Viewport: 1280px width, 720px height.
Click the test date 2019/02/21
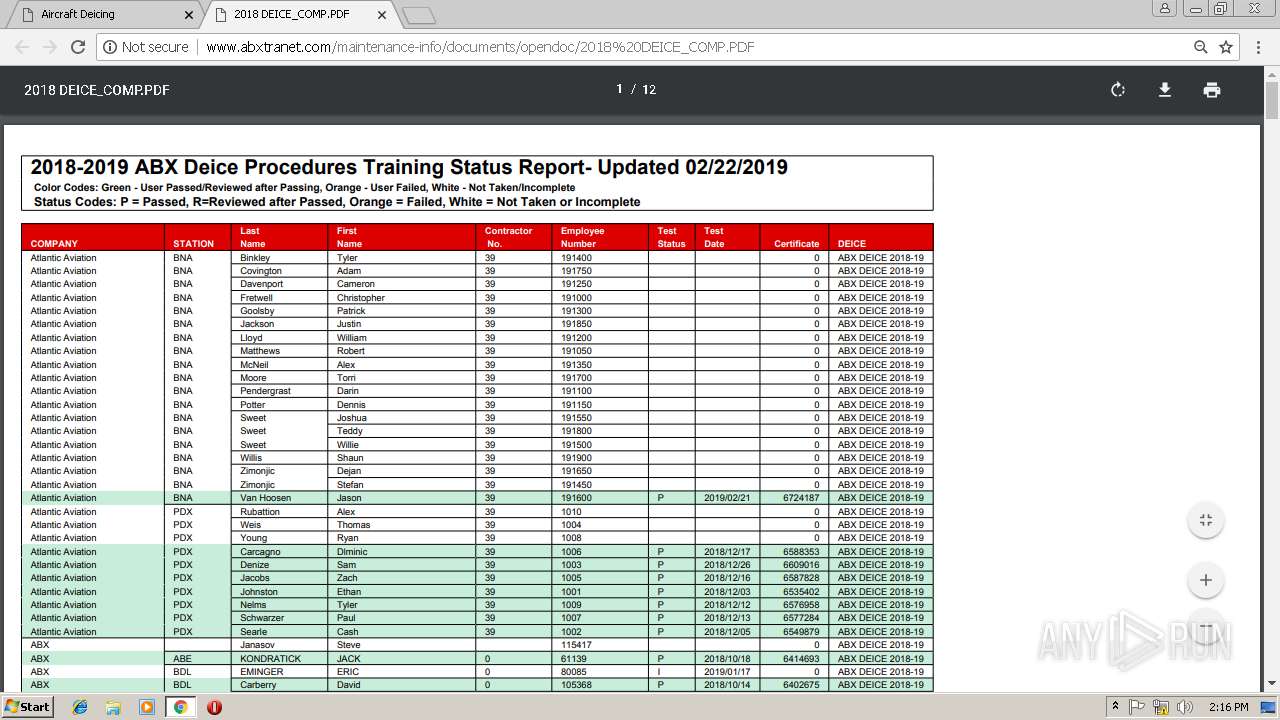tap(727, 498)
